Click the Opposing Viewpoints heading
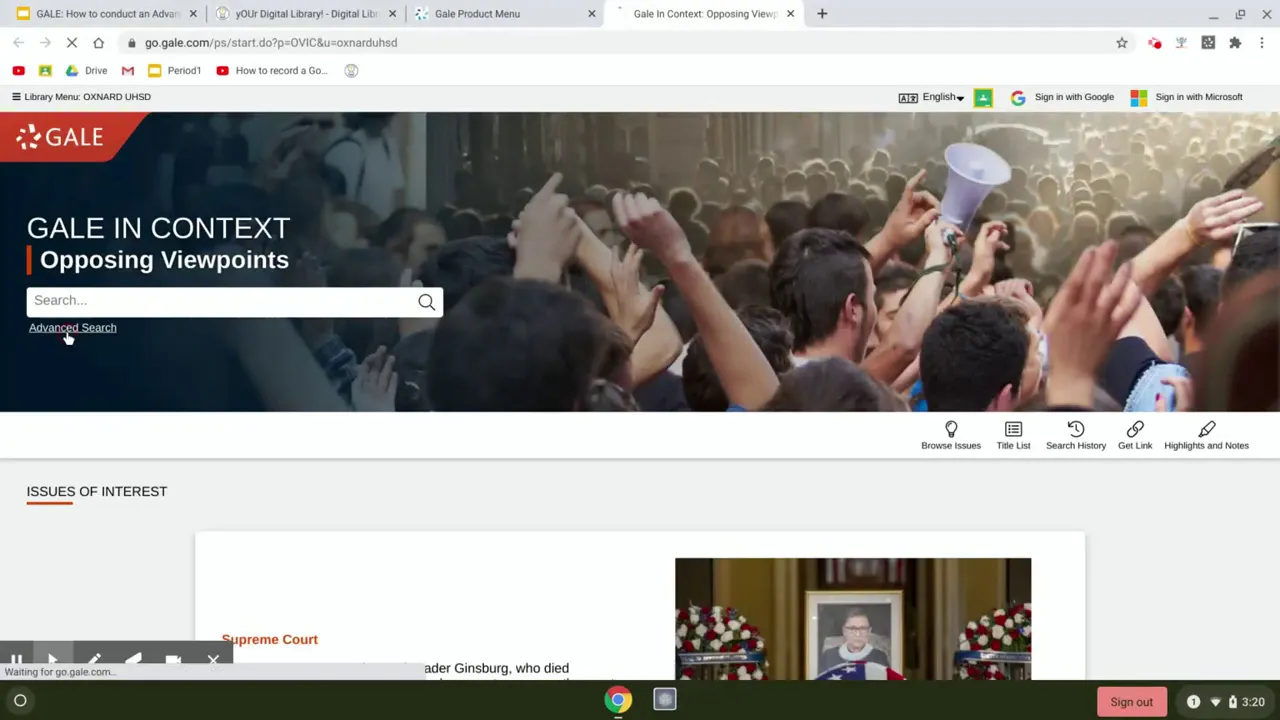 coord(164,260)
